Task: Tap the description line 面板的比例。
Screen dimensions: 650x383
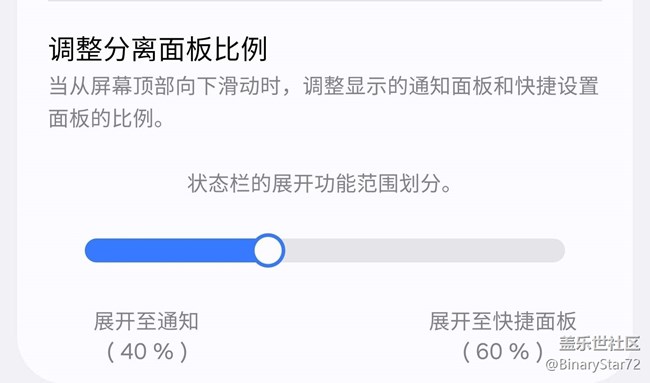Action: 107,119
